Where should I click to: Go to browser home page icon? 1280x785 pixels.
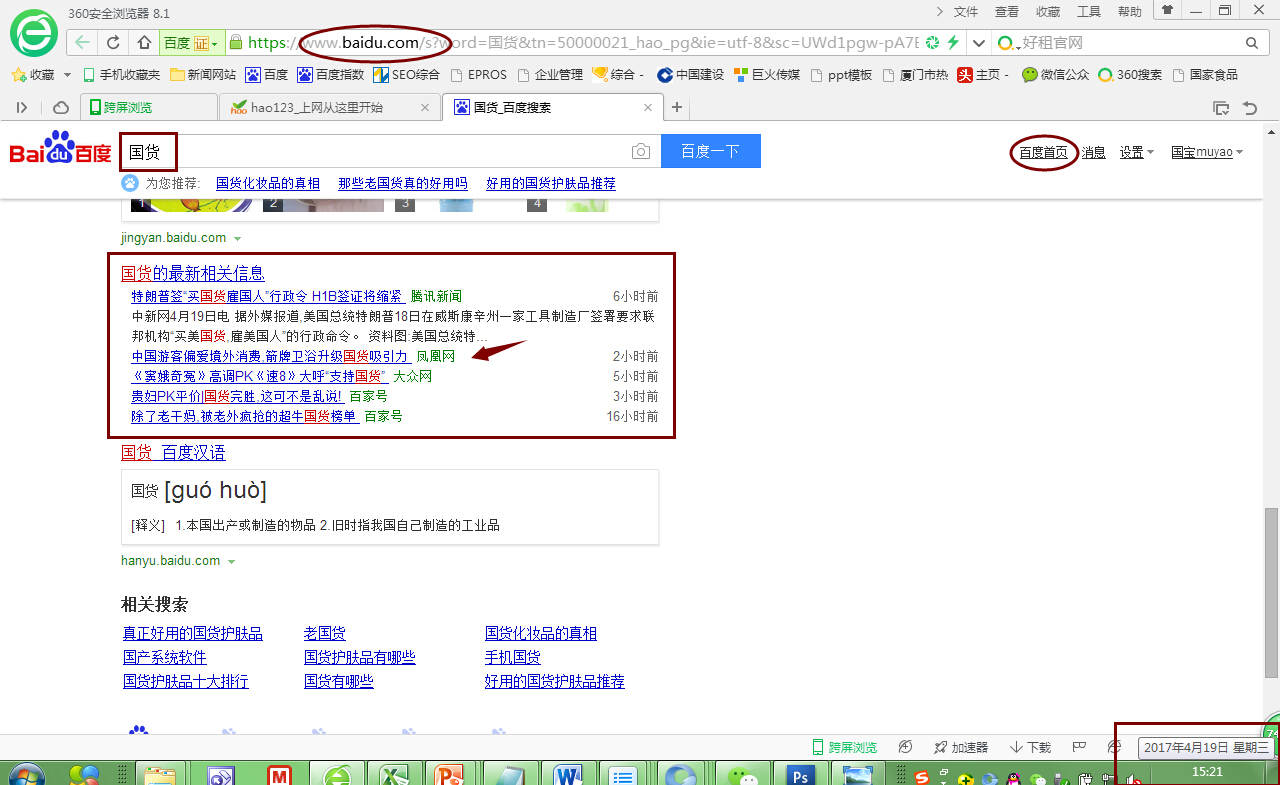pos(144,43)
